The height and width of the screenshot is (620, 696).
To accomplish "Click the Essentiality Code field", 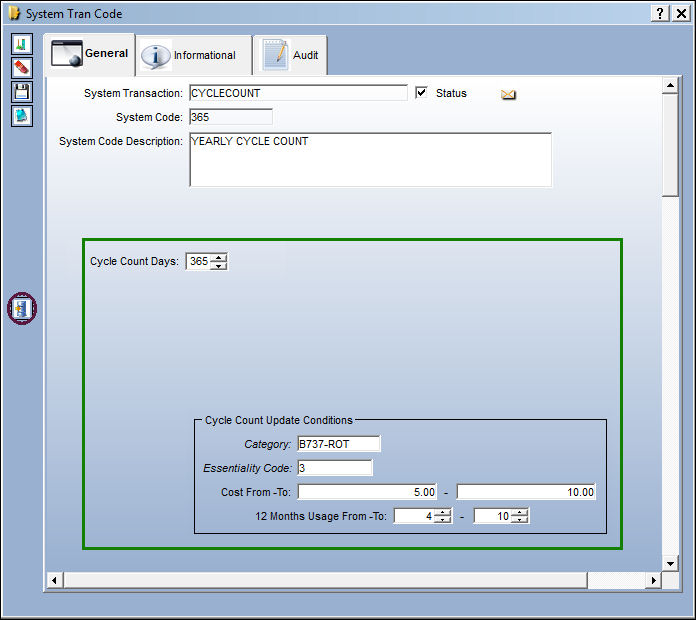I will click(x=335, y=468).
